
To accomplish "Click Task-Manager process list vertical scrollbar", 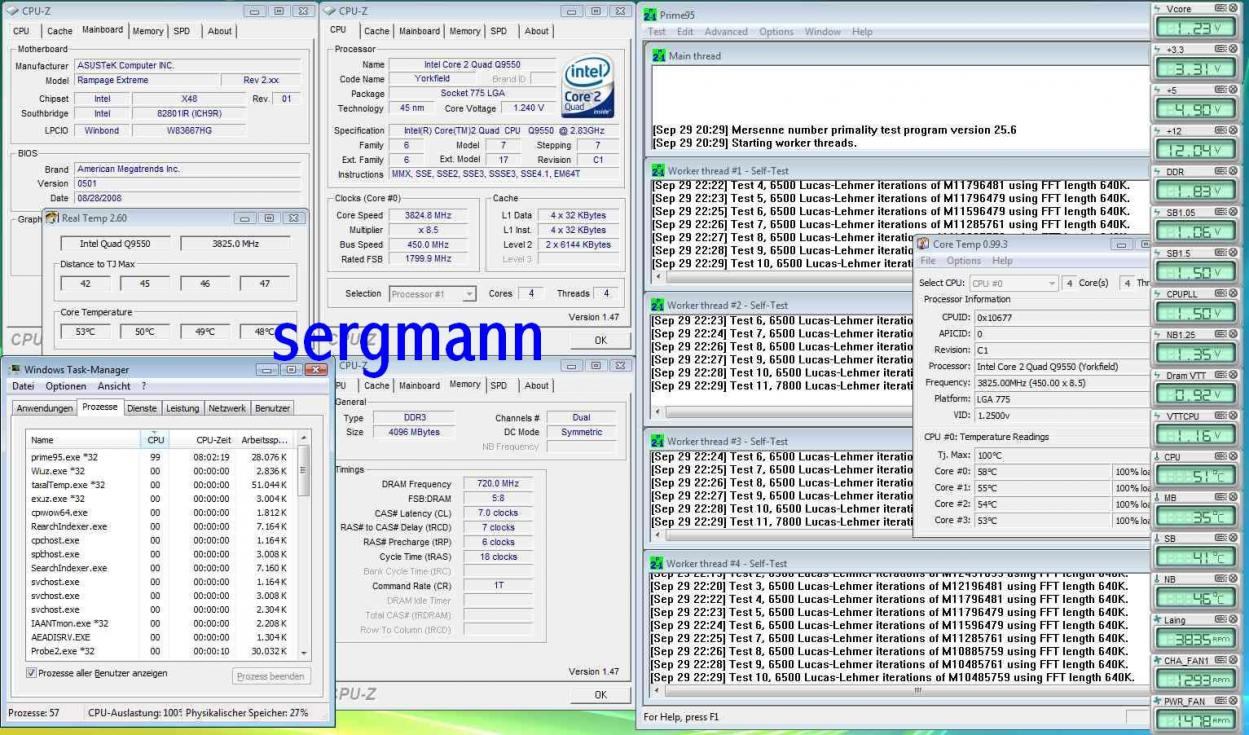I will click(x=304, y=545).
